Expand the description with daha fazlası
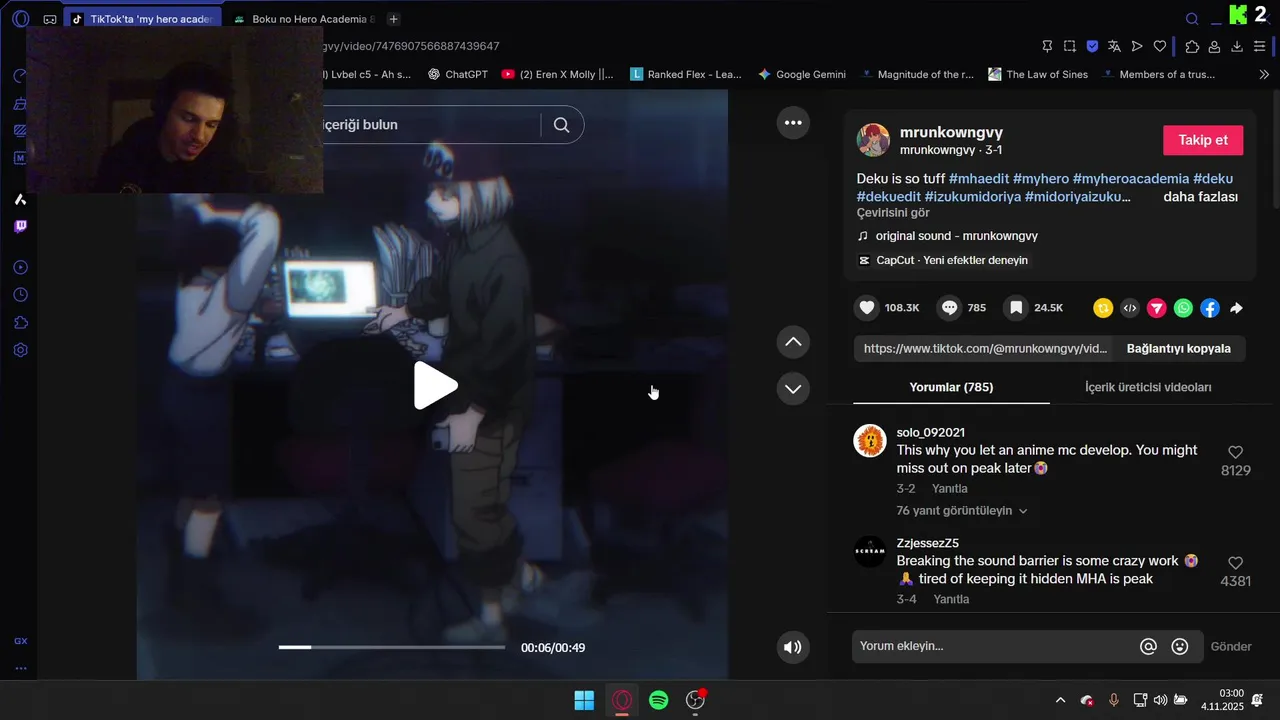This screenshot has height=720, width=1280. [1200, 197]
